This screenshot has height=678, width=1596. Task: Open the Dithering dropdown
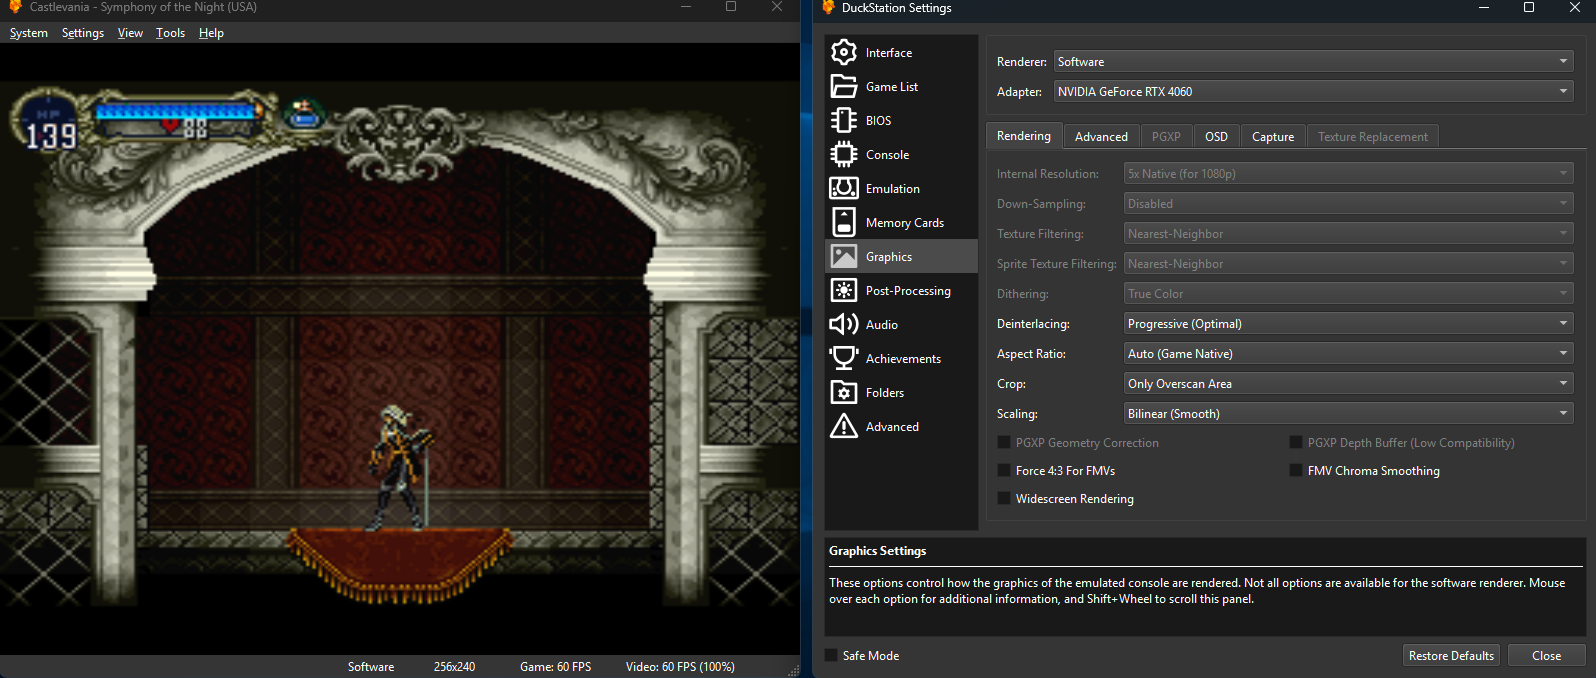[1349, 293]
